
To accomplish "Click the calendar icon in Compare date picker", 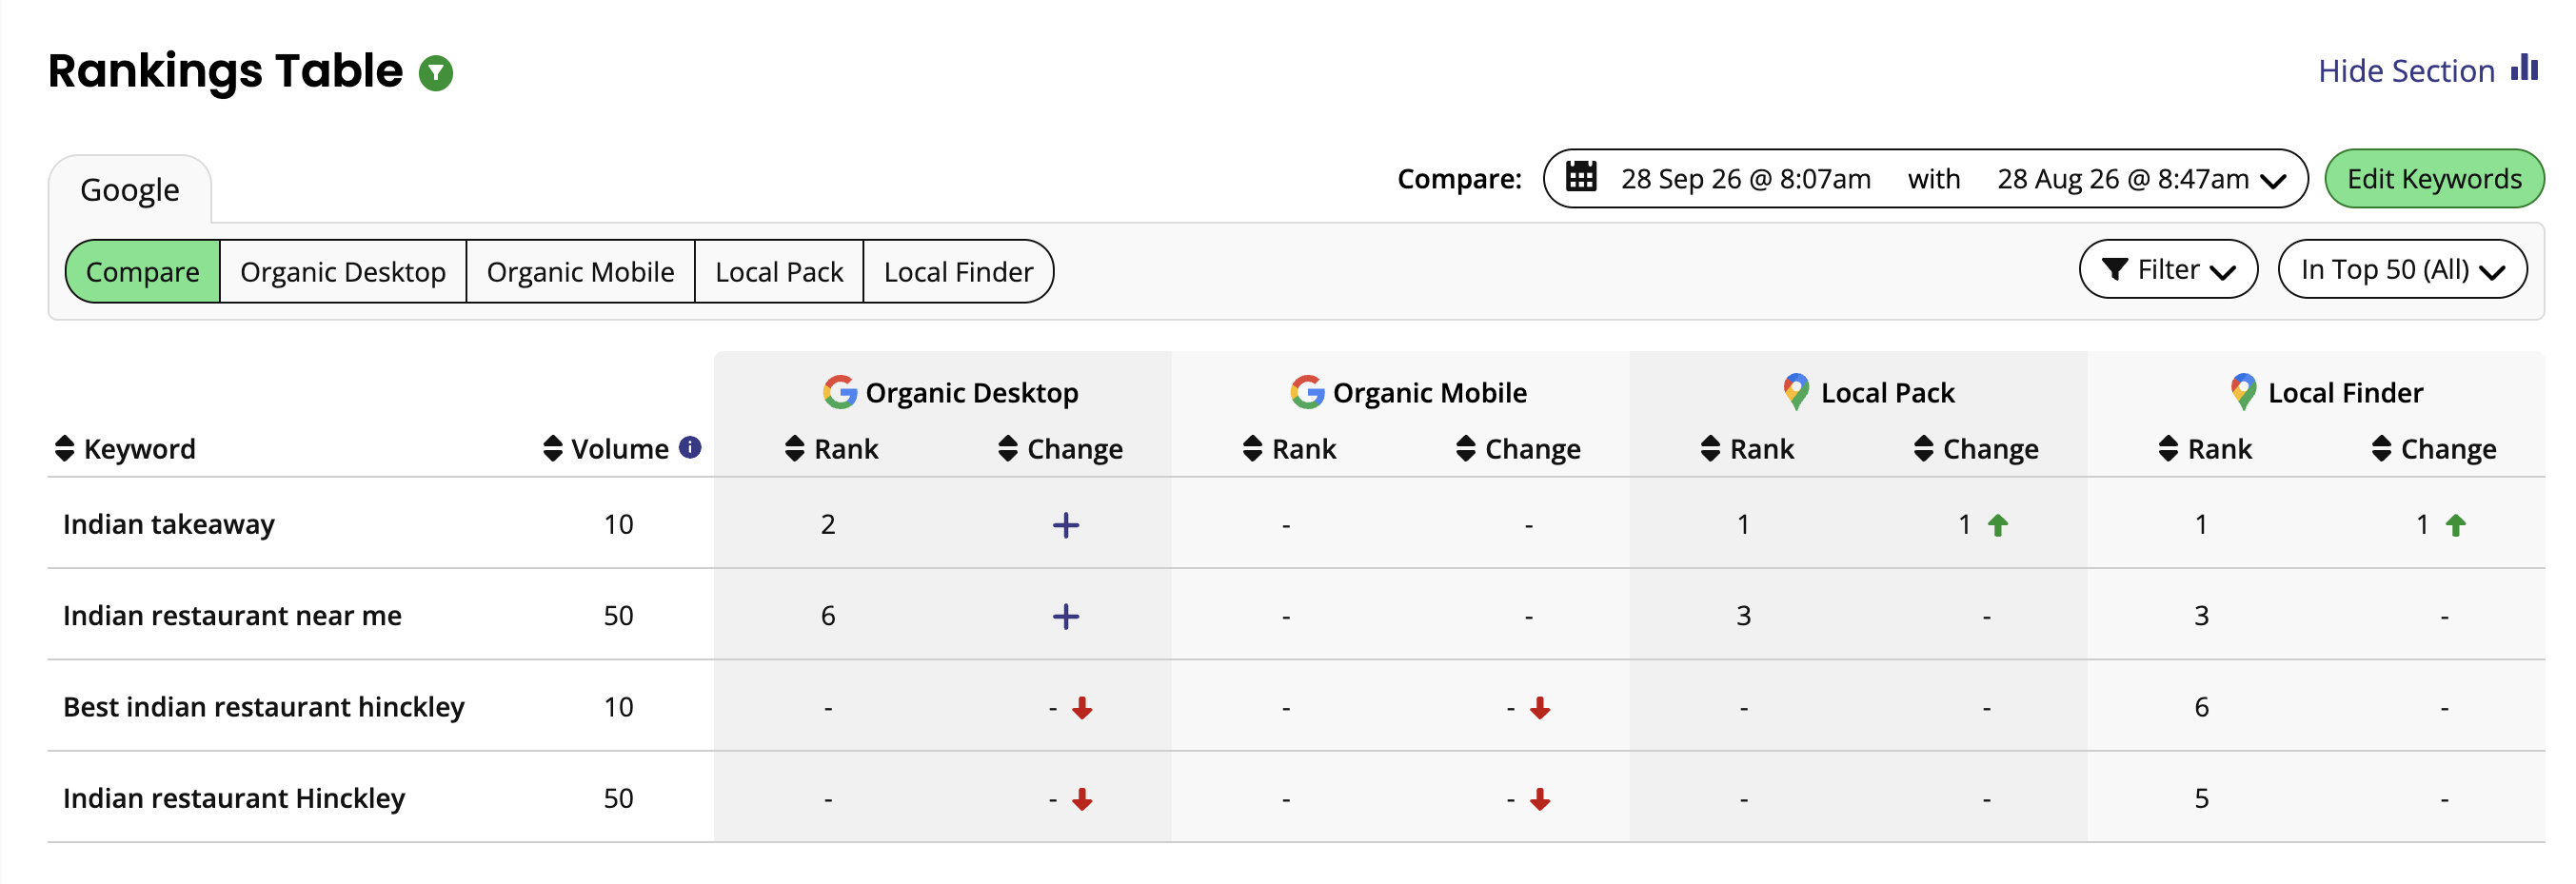I will pyautogui.click(x=1581, y=177).
